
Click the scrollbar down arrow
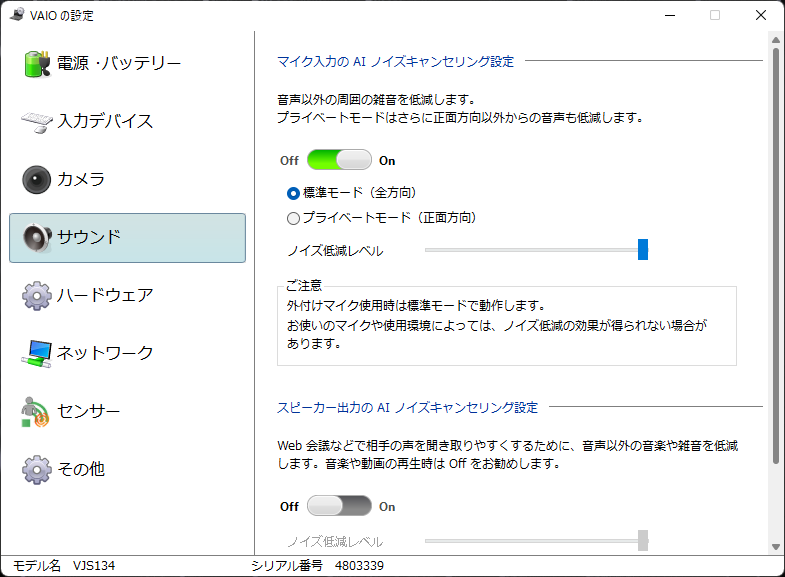tap(775, 547)
